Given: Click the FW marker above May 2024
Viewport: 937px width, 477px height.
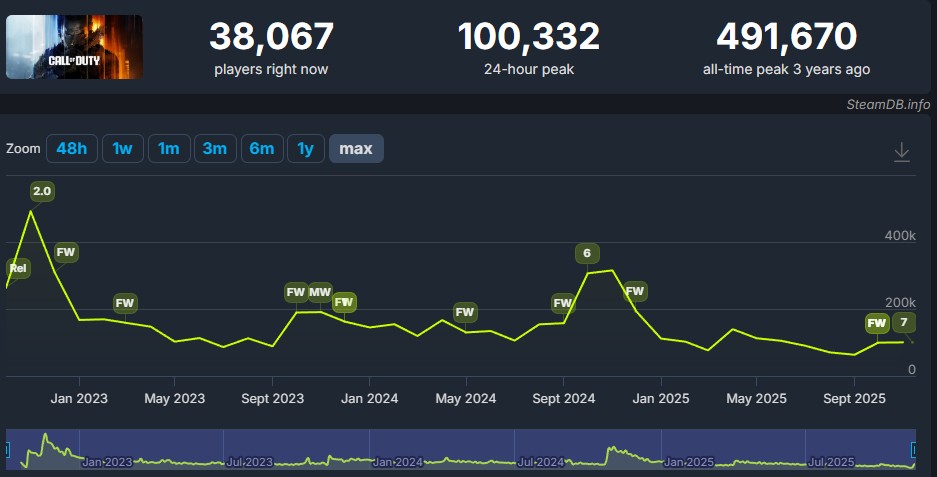Looking at the screenshot, I should (465, 312).
